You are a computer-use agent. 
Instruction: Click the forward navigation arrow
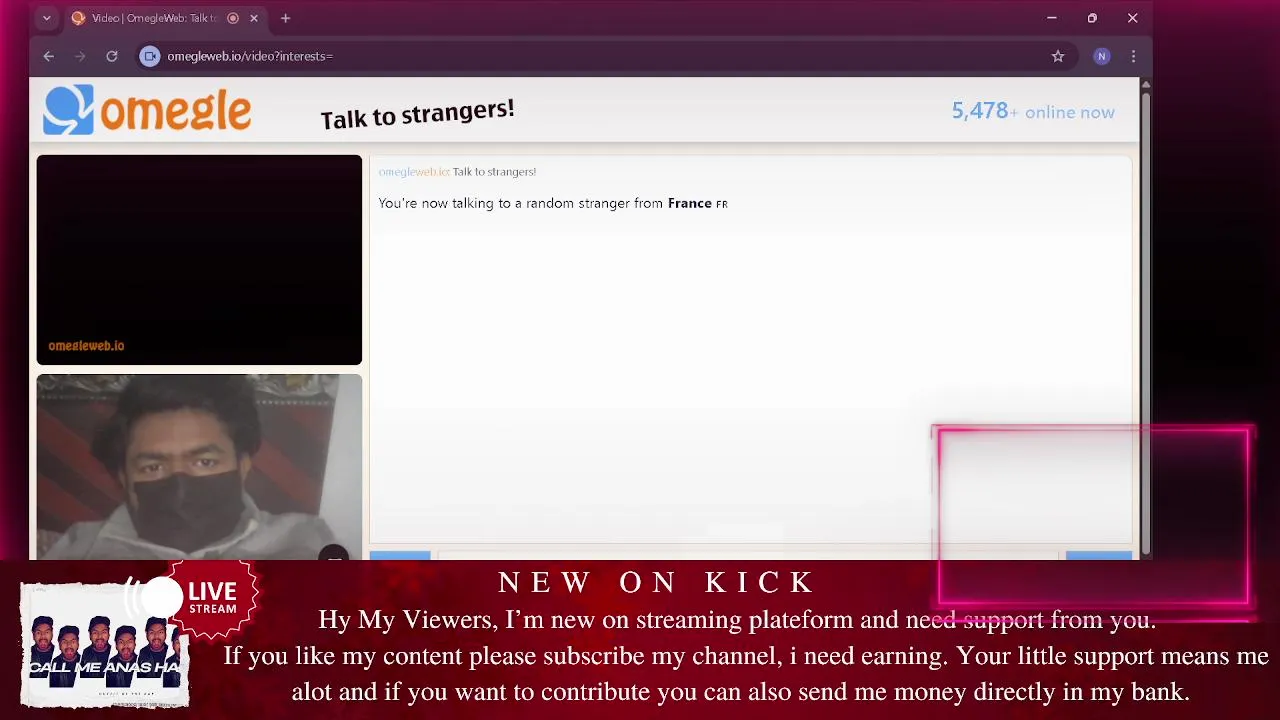[80, 56]
